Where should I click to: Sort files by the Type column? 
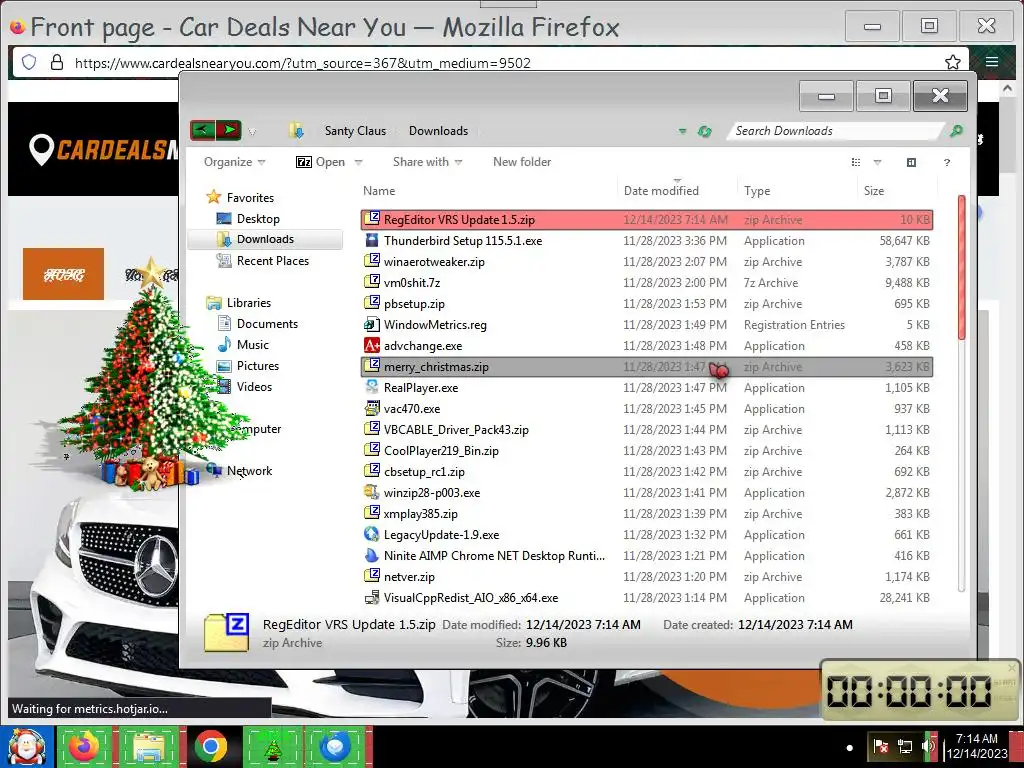(757, 191)
